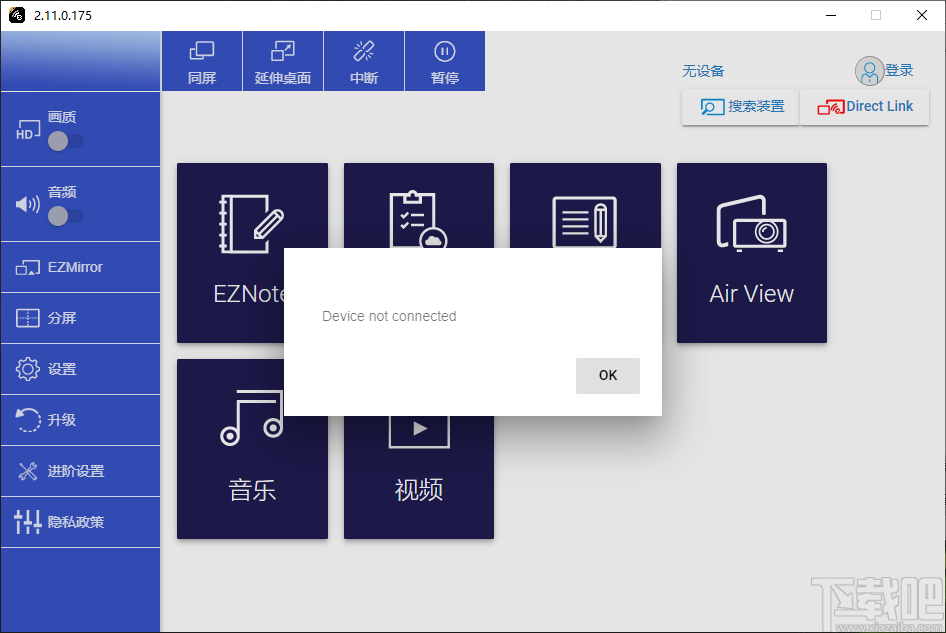This screenshot has width=946, height=633.
Task: Open 分屏 split screen options
Action: coord(80,318)
